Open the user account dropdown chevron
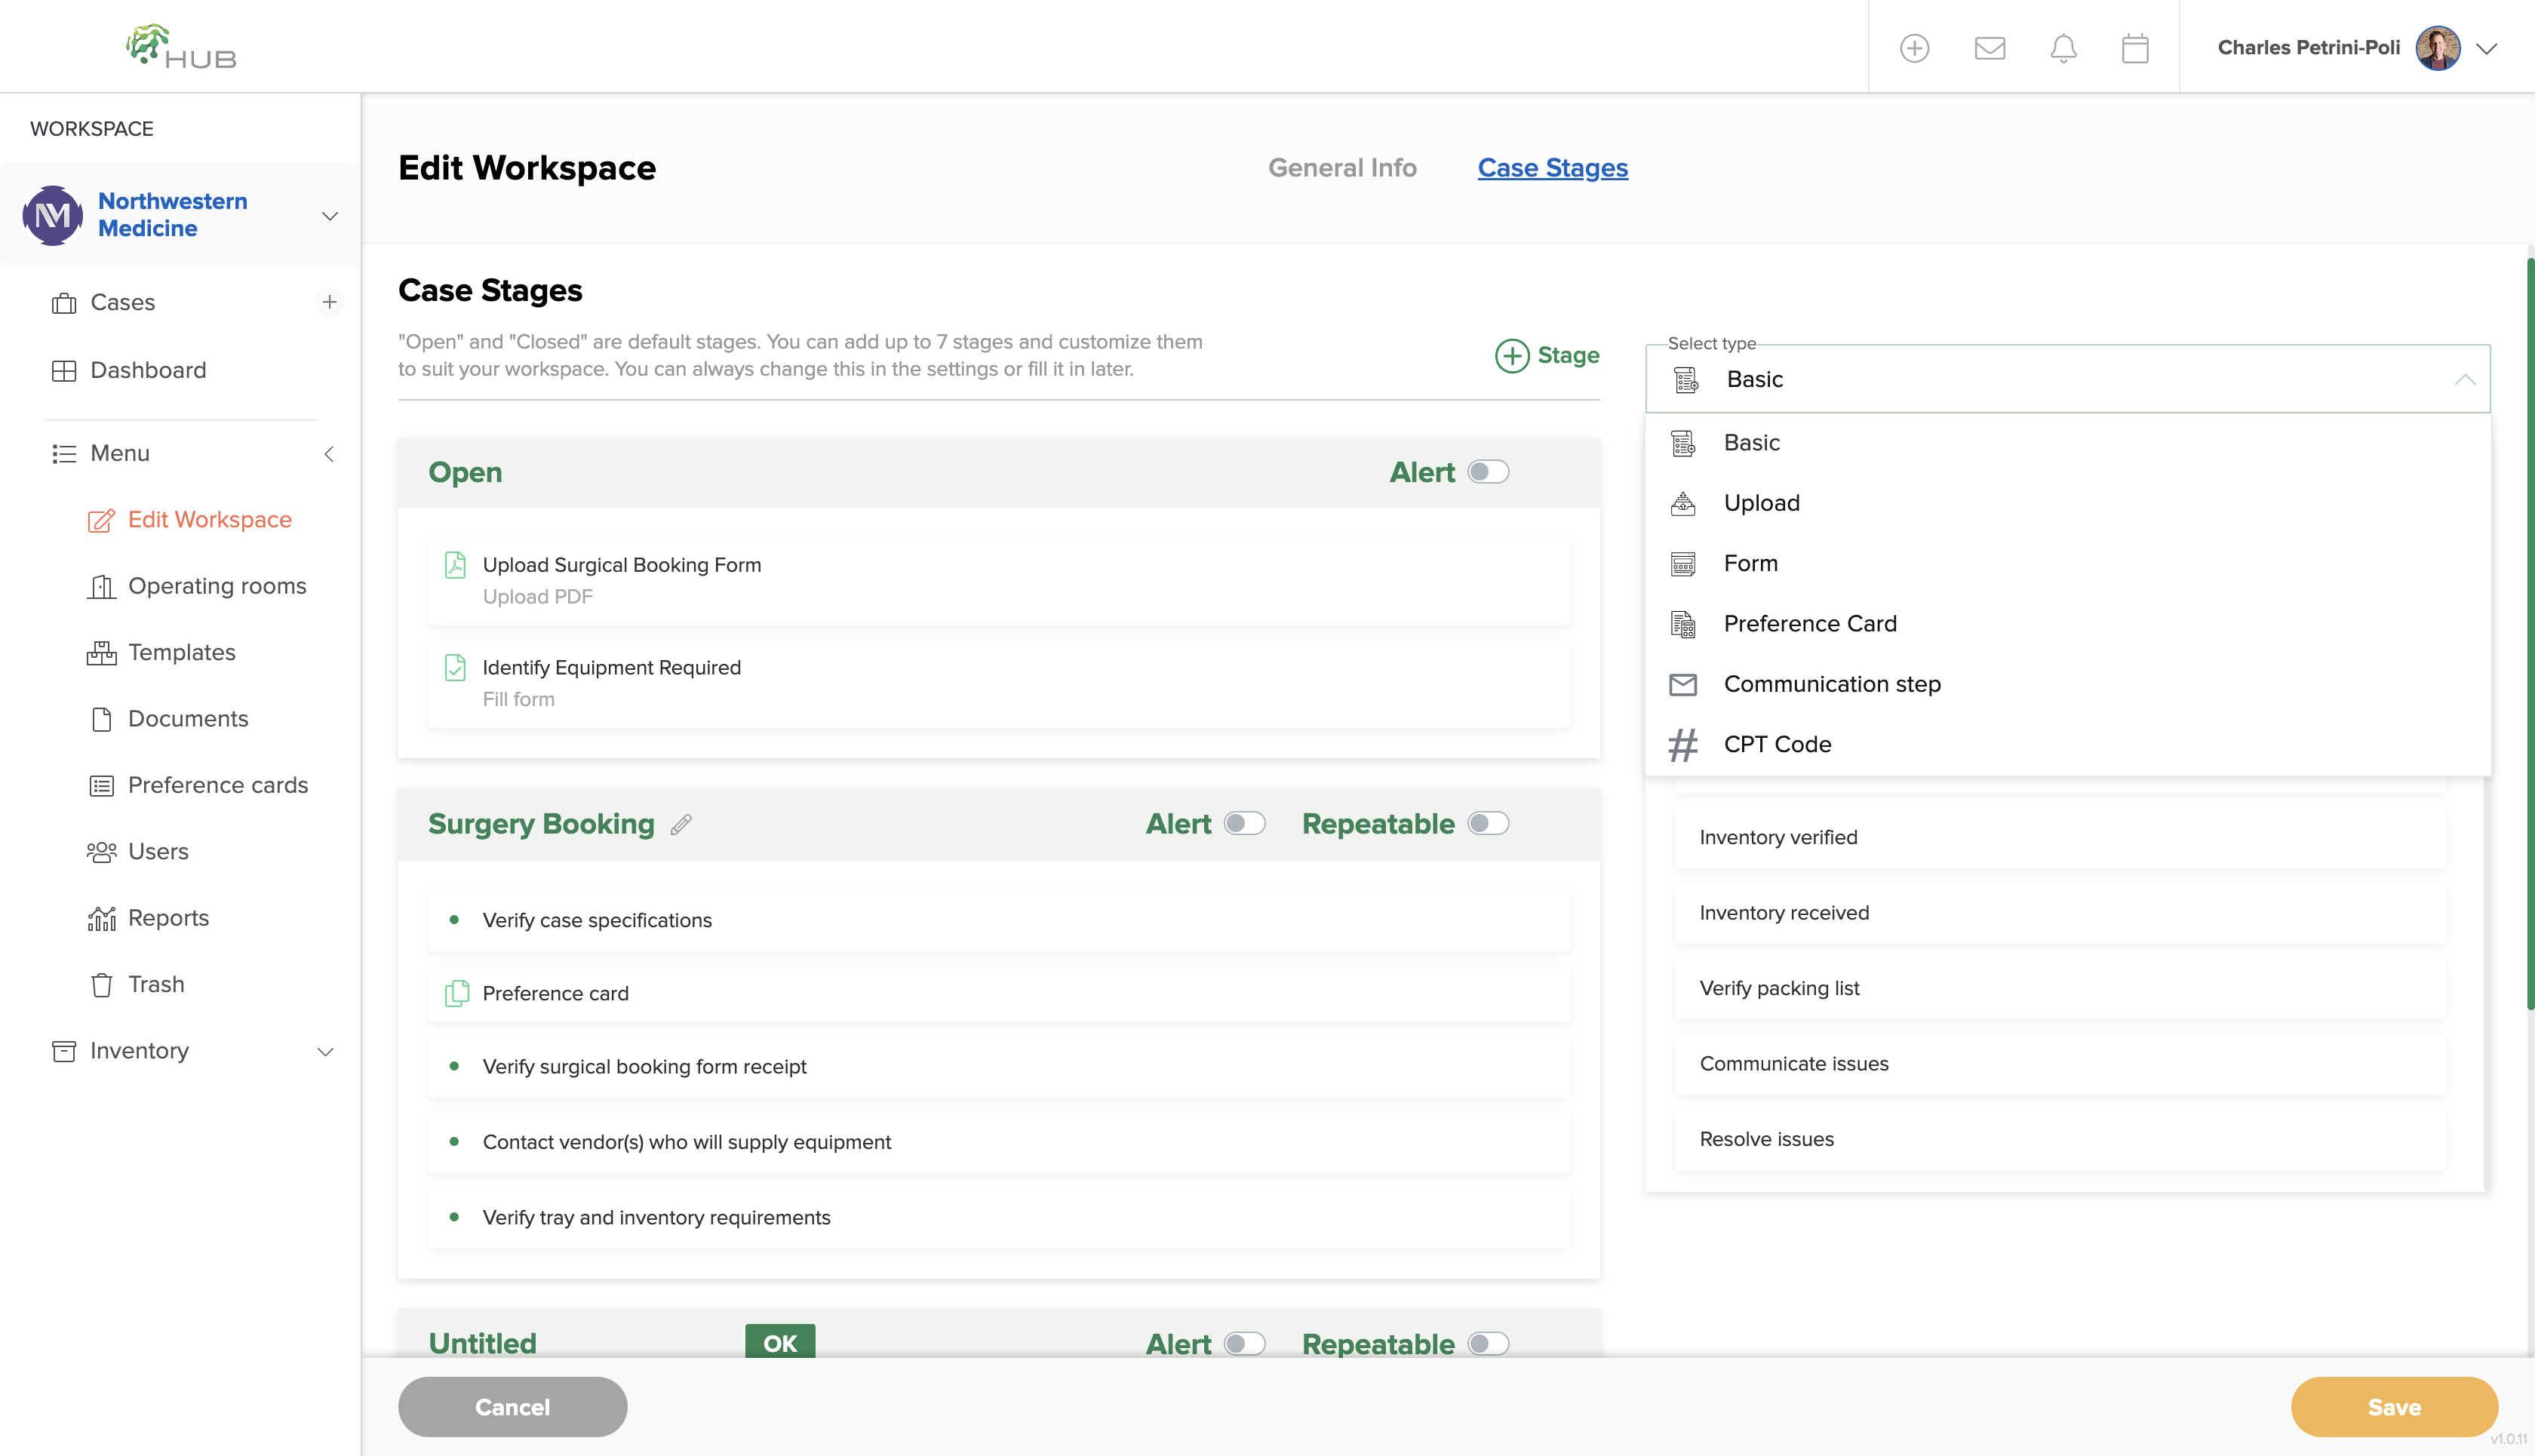 coord(2487,48)
